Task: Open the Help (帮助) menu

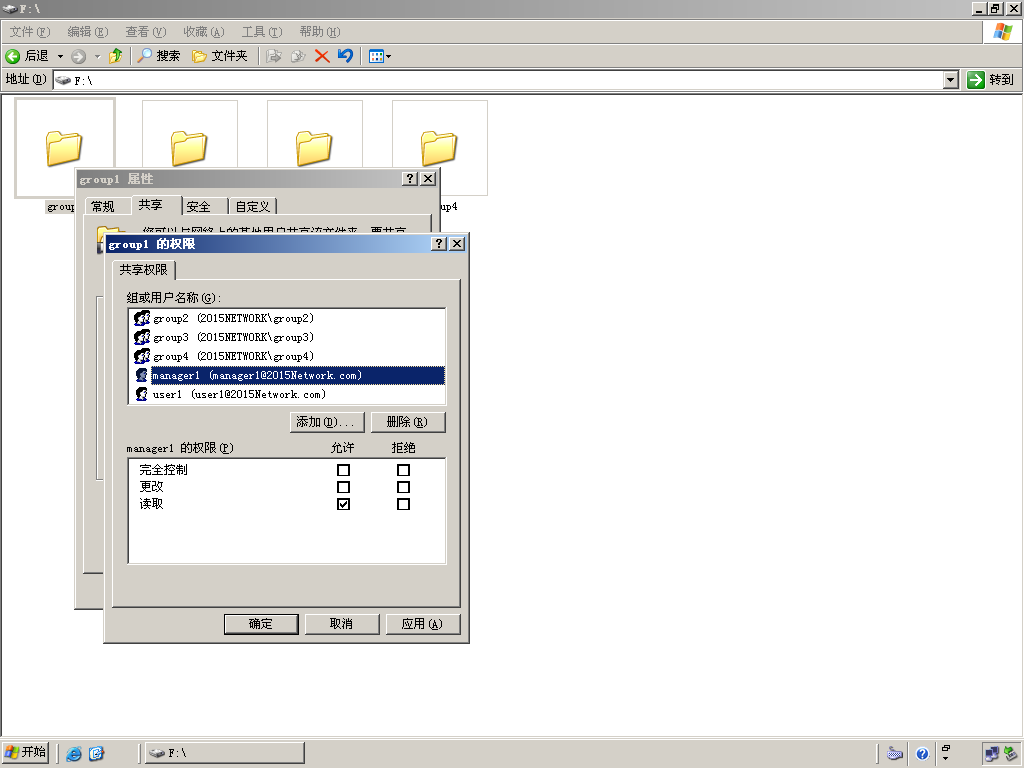Action: pos(319,31)
